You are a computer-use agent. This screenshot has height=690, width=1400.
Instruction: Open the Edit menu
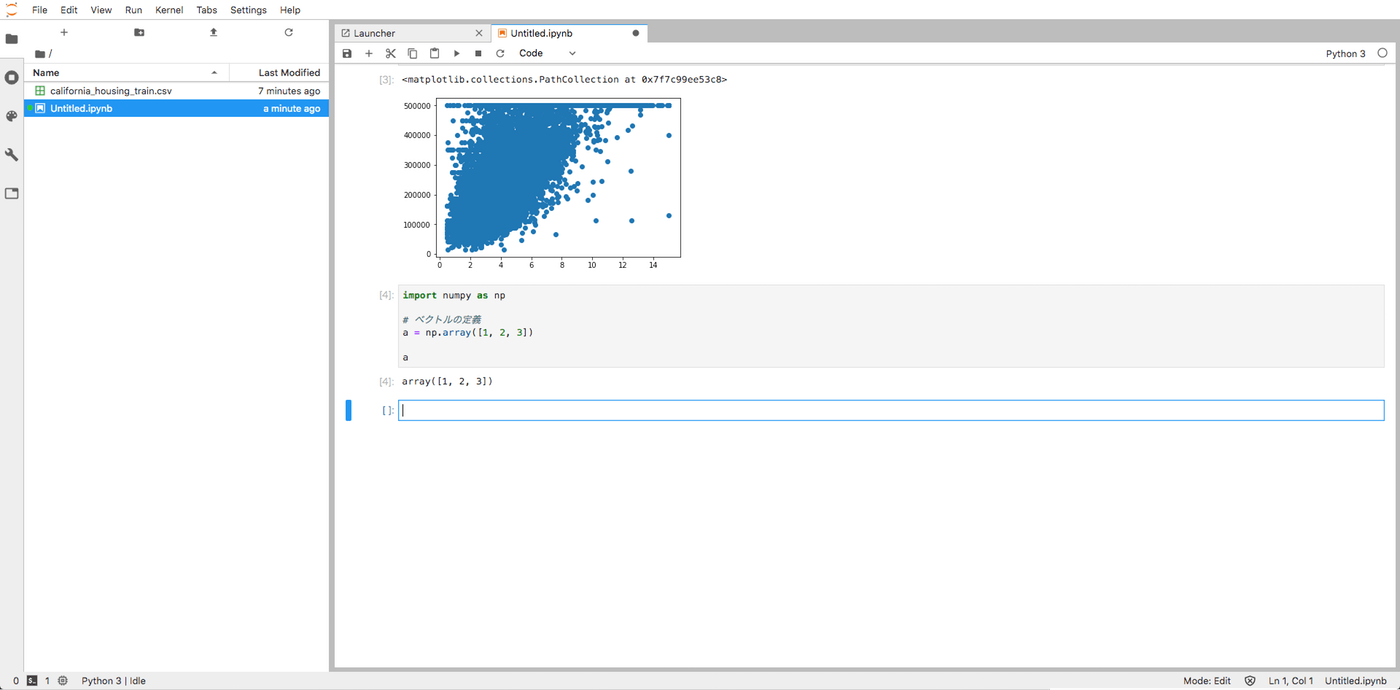coord(69,10)
